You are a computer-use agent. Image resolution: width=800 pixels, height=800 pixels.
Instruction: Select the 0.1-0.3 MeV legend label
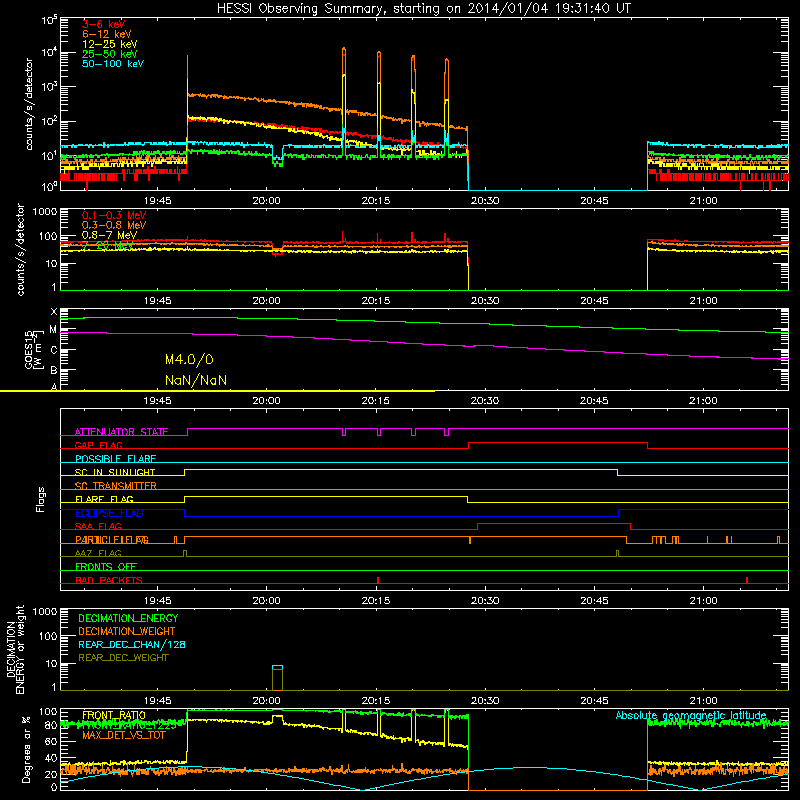(x=114, y=215)
